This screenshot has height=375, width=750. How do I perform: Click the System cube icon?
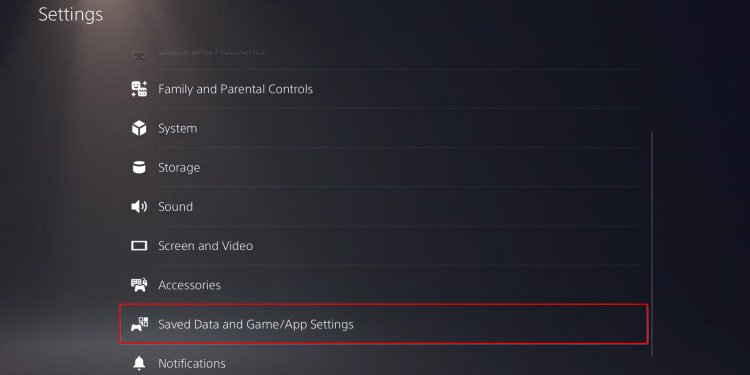click(x=139, y=128)
